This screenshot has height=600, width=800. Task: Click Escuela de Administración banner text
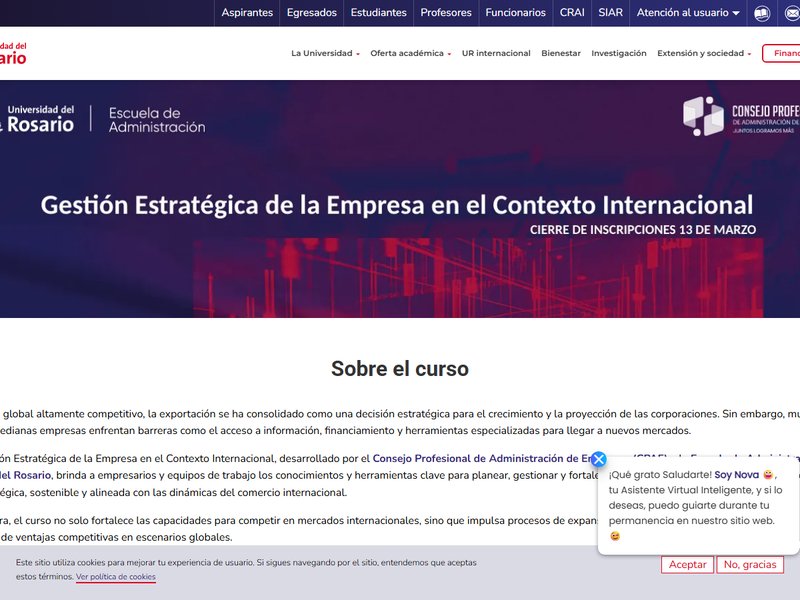point(157,120)
